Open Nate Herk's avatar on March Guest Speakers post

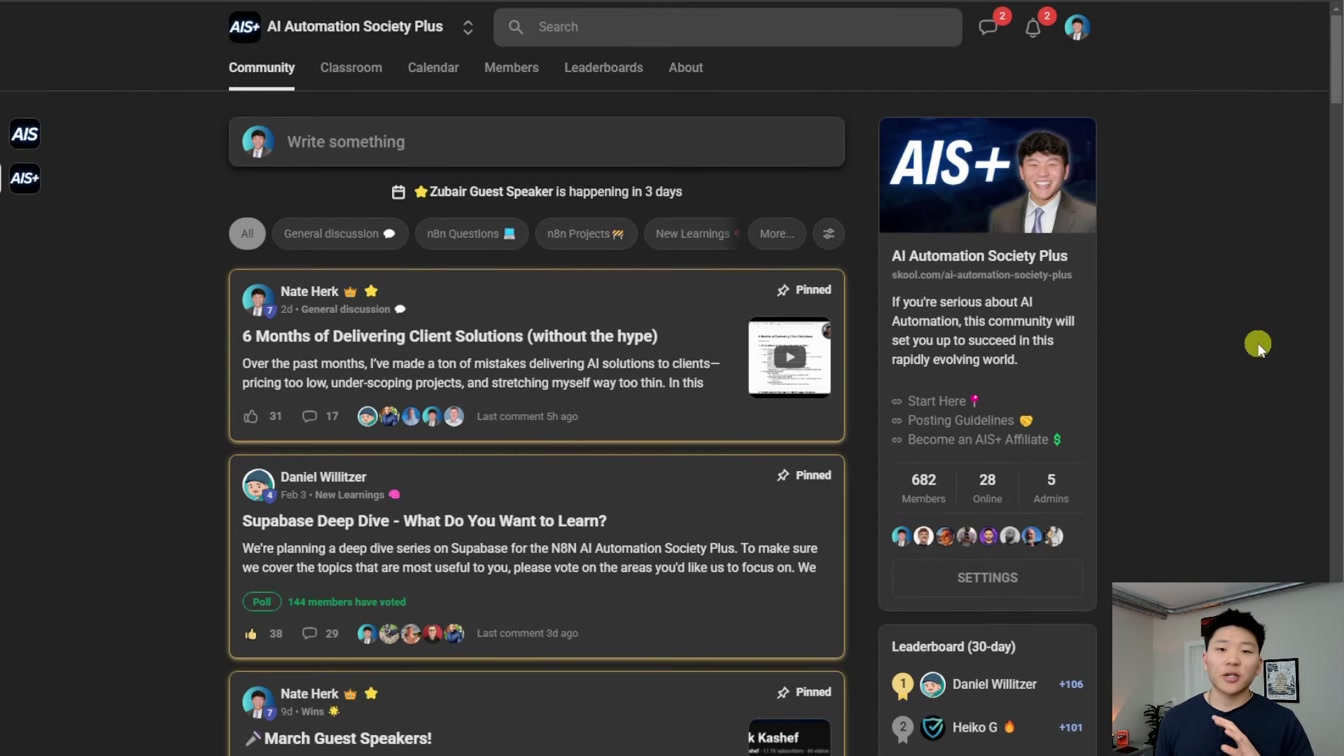click(x=258, y=702)
